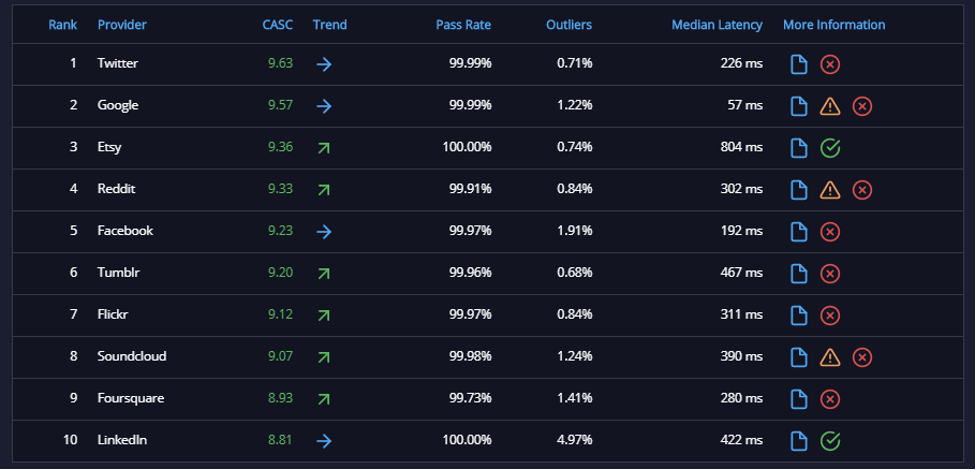
Task: Click the trend arrow for Twitter
Action: 323,64
